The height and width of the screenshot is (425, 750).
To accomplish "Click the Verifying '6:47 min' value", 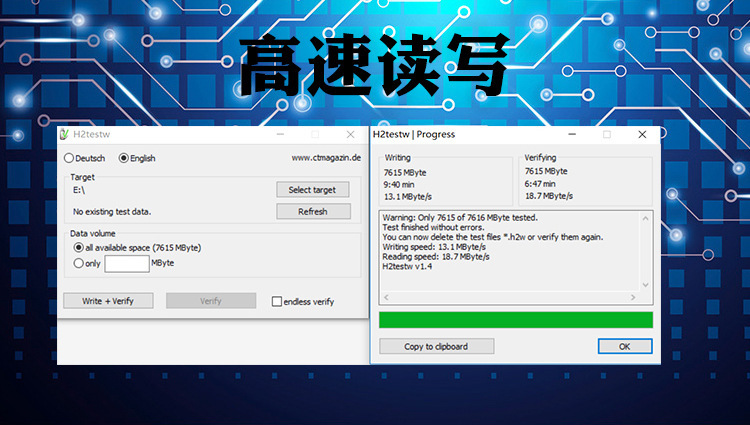I will [x=540, y=184].
